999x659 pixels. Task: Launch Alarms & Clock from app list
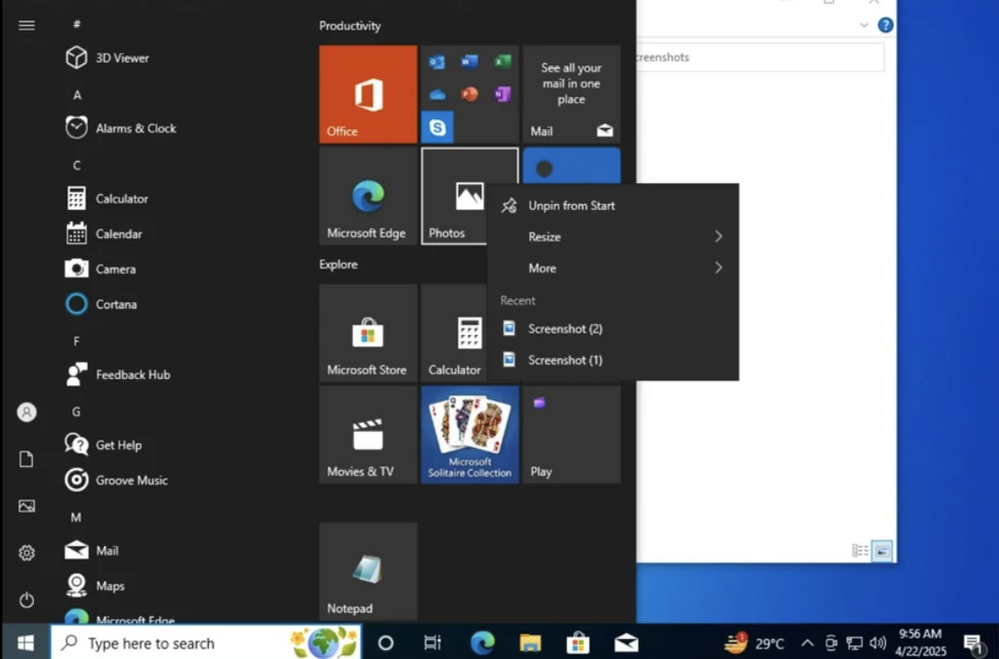(134, 128)
